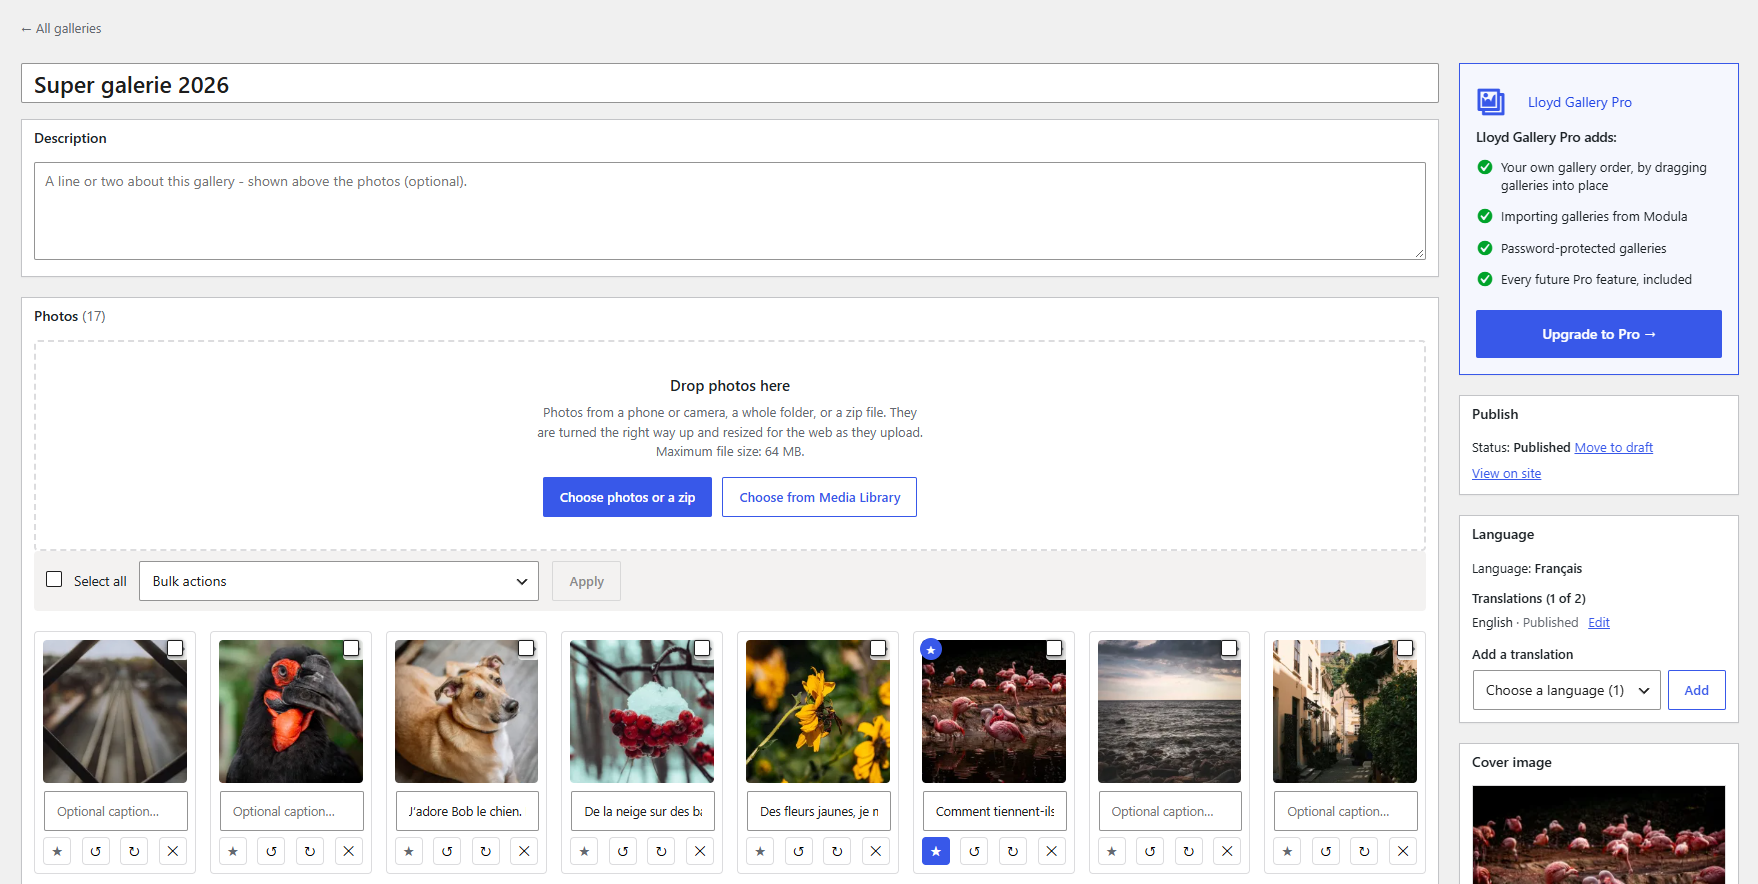Tick the checkbox on the dog photo
Image resolution: width=1758 pixels, height=884 pixels.
(526, 648)
